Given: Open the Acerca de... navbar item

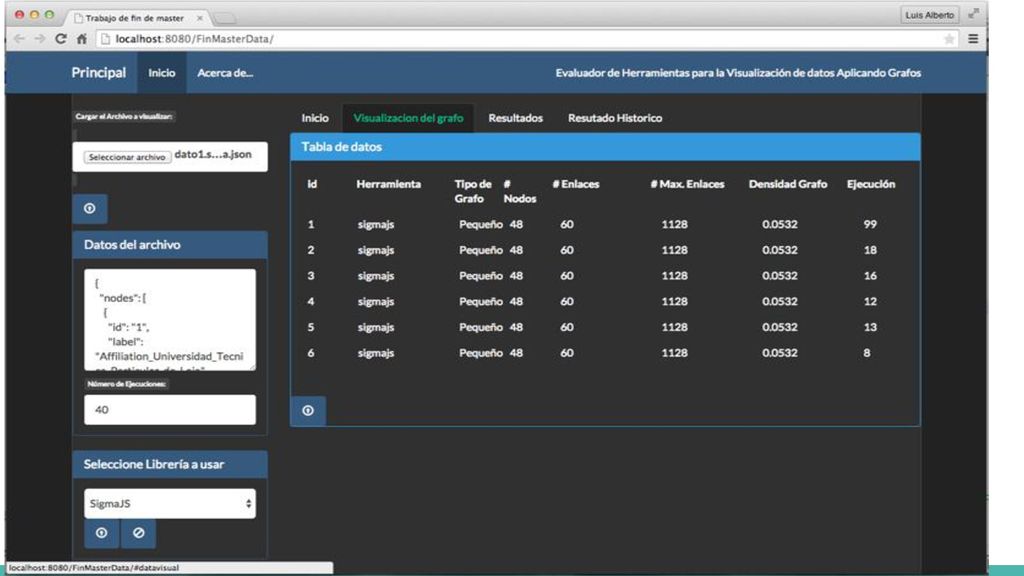Looking at the screenshot, I should [x=225, y=72].
